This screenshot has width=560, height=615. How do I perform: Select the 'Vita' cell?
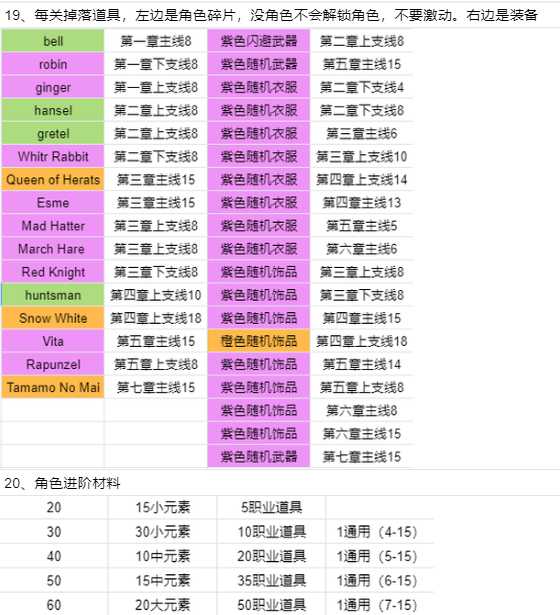[53, 341]
